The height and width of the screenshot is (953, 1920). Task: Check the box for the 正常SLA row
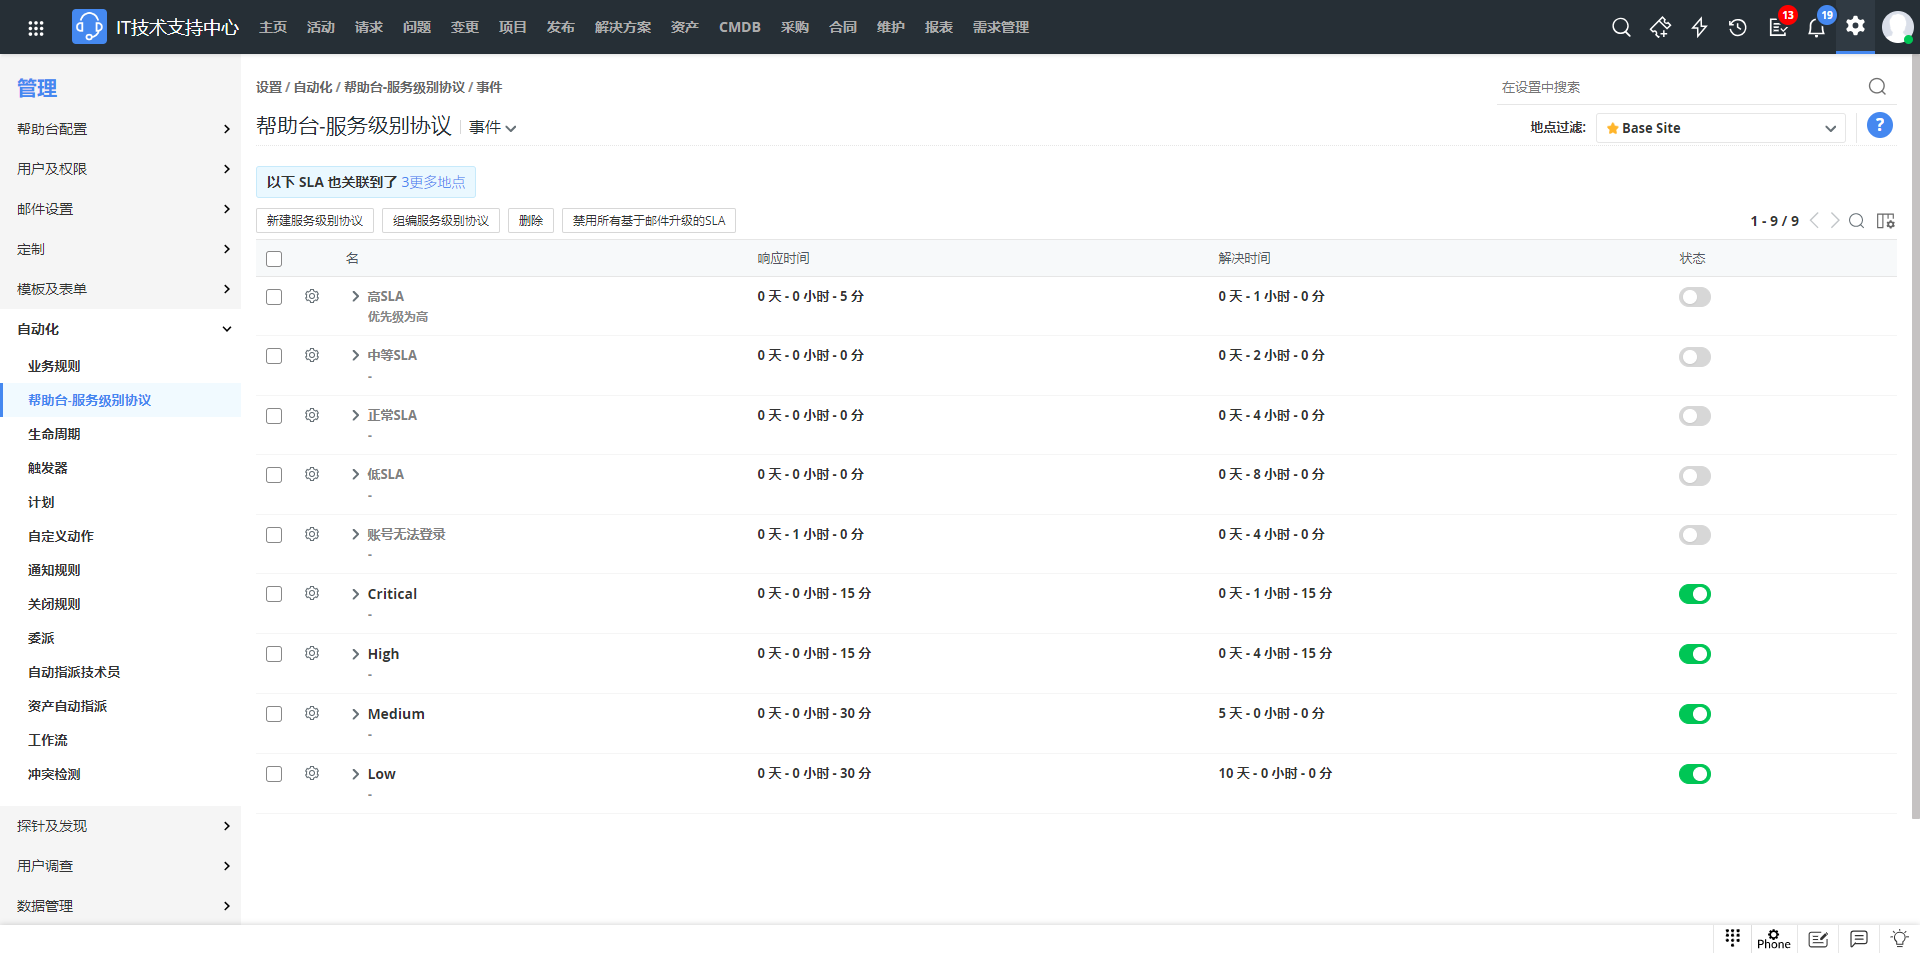[274, 416]
